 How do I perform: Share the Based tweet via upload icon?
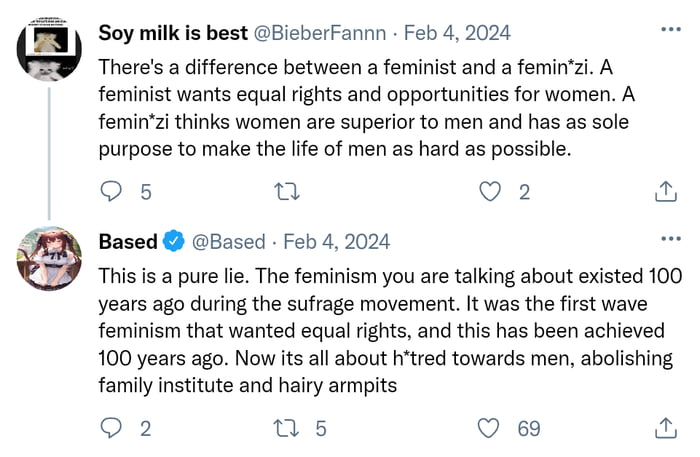[x=666, y=428]
